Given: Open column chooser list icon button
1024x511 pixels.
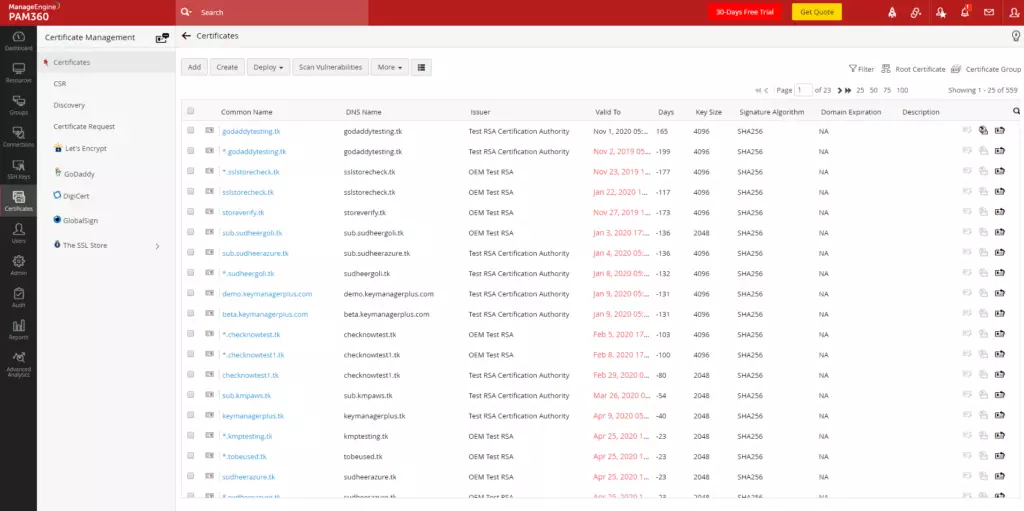Looking at the screenshot, I should [421, 67].
